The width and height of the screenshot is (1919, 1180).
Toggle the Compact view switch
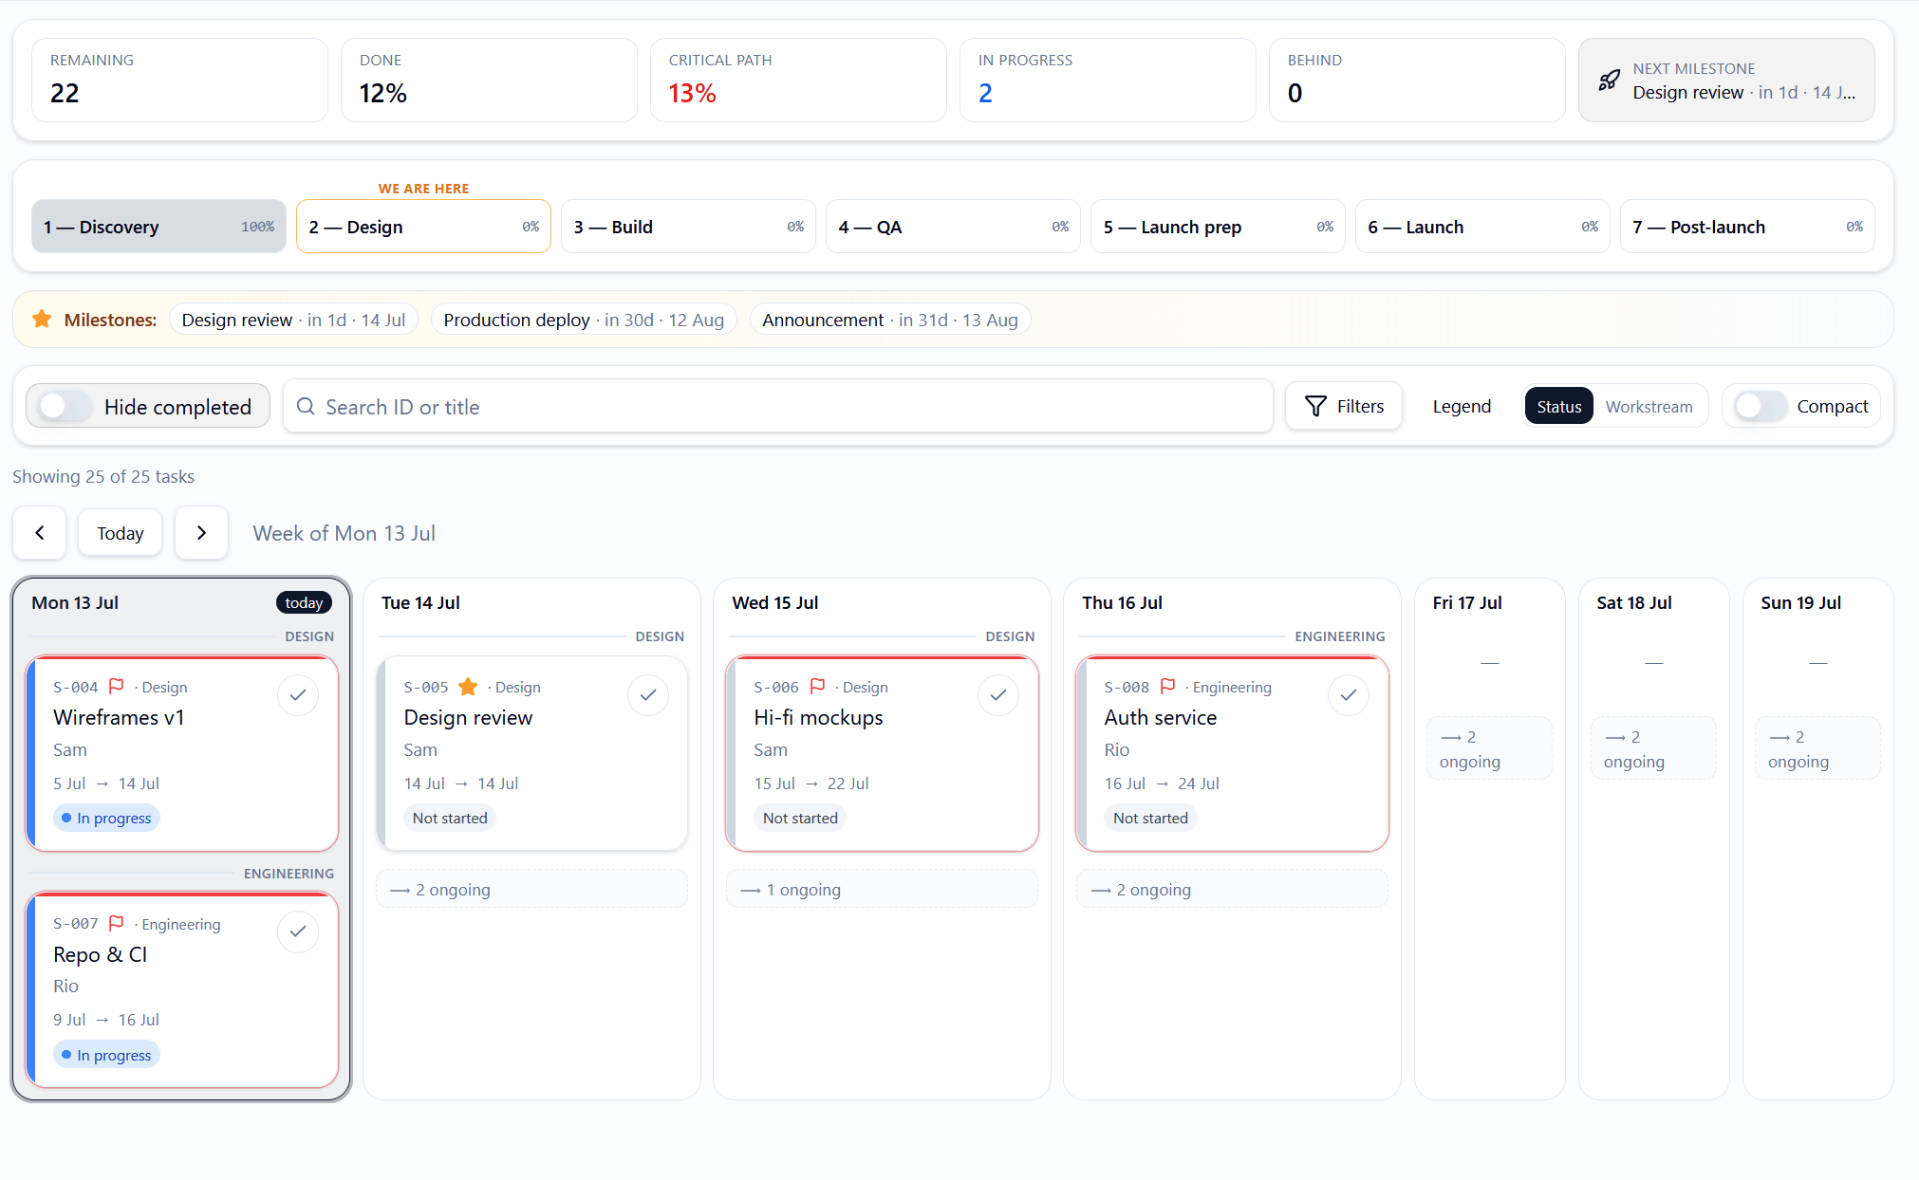1760,406
